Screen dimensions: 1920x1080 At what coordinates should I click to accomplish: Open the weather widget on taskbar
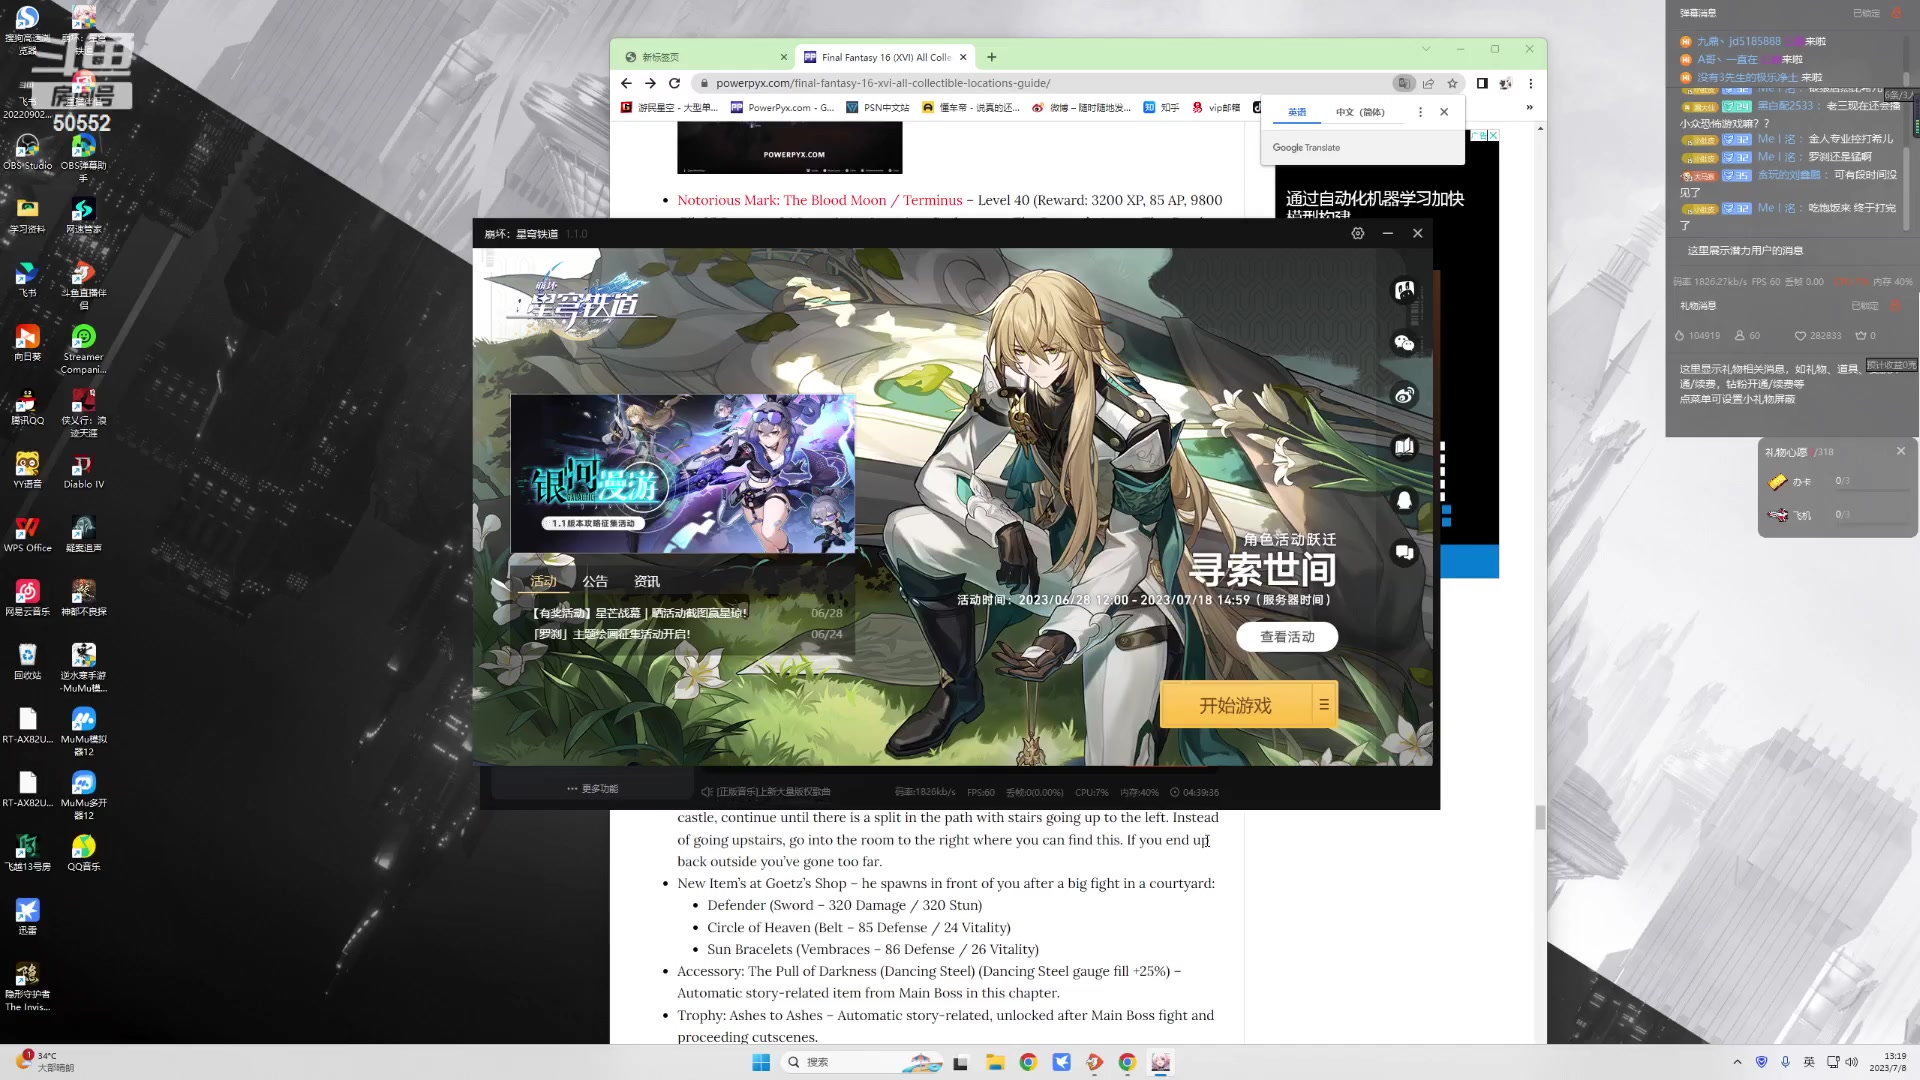pyautogui.click(x=45, y=1062)
